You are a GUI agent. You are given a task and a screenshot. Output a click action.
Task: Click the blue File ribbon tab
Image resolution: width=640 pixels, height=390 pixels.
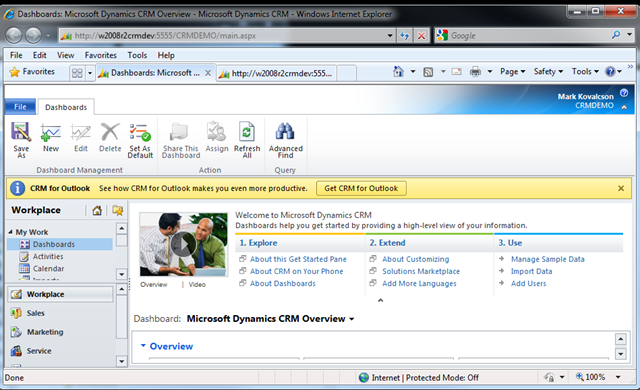[x=20, y=107]
